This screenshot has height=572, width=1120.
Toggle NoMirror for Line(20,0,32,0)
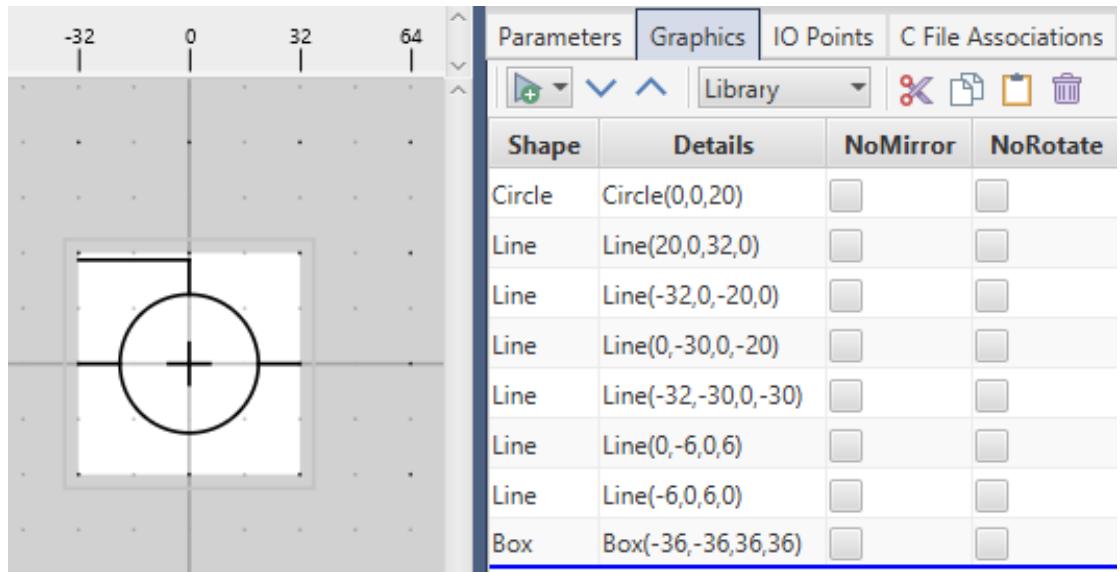point(846,245)
